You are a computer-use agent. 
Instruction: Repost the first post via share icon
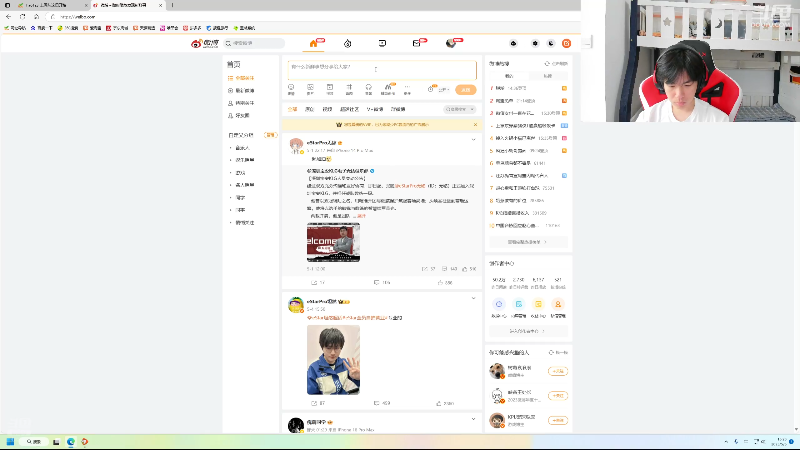(x=318, y=283)
